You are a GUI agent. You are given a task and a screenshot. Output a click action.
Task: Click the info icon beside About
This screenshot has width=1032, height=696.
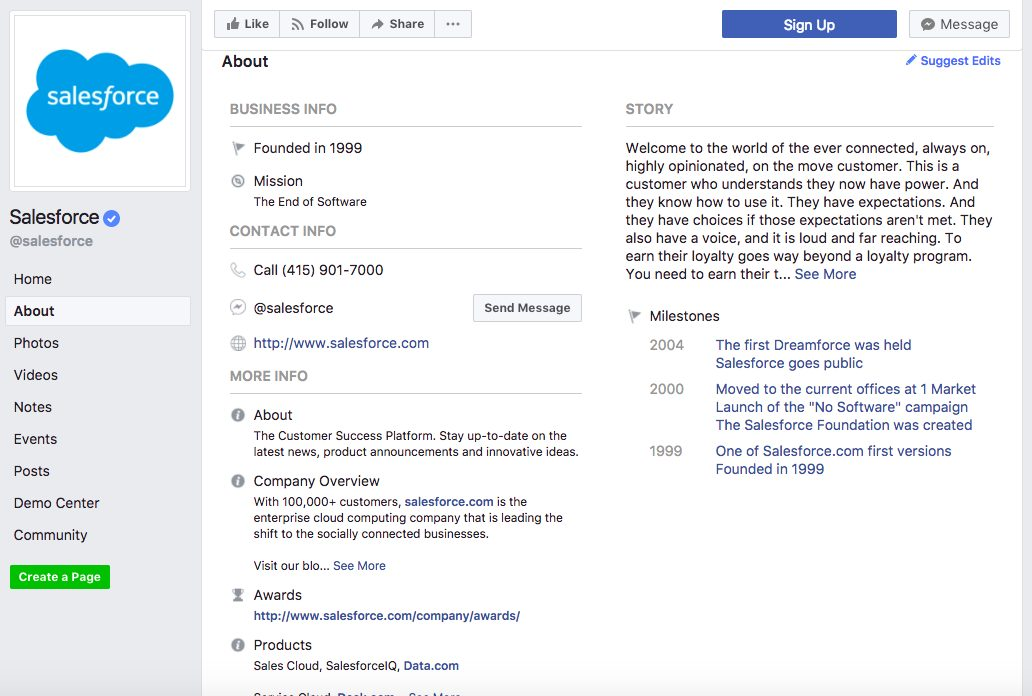pos(238,415)
